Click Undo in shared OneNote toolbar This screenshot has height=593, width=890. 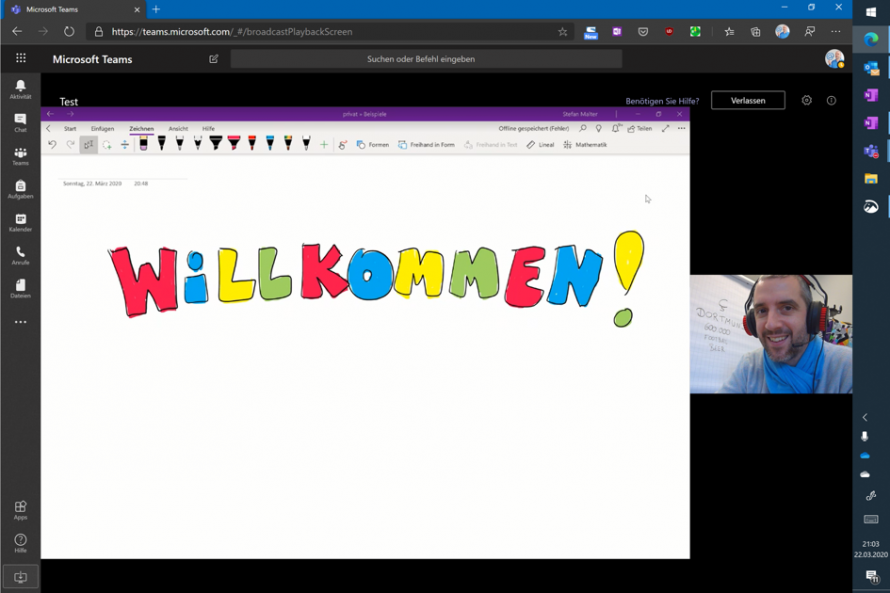point(52,145)
